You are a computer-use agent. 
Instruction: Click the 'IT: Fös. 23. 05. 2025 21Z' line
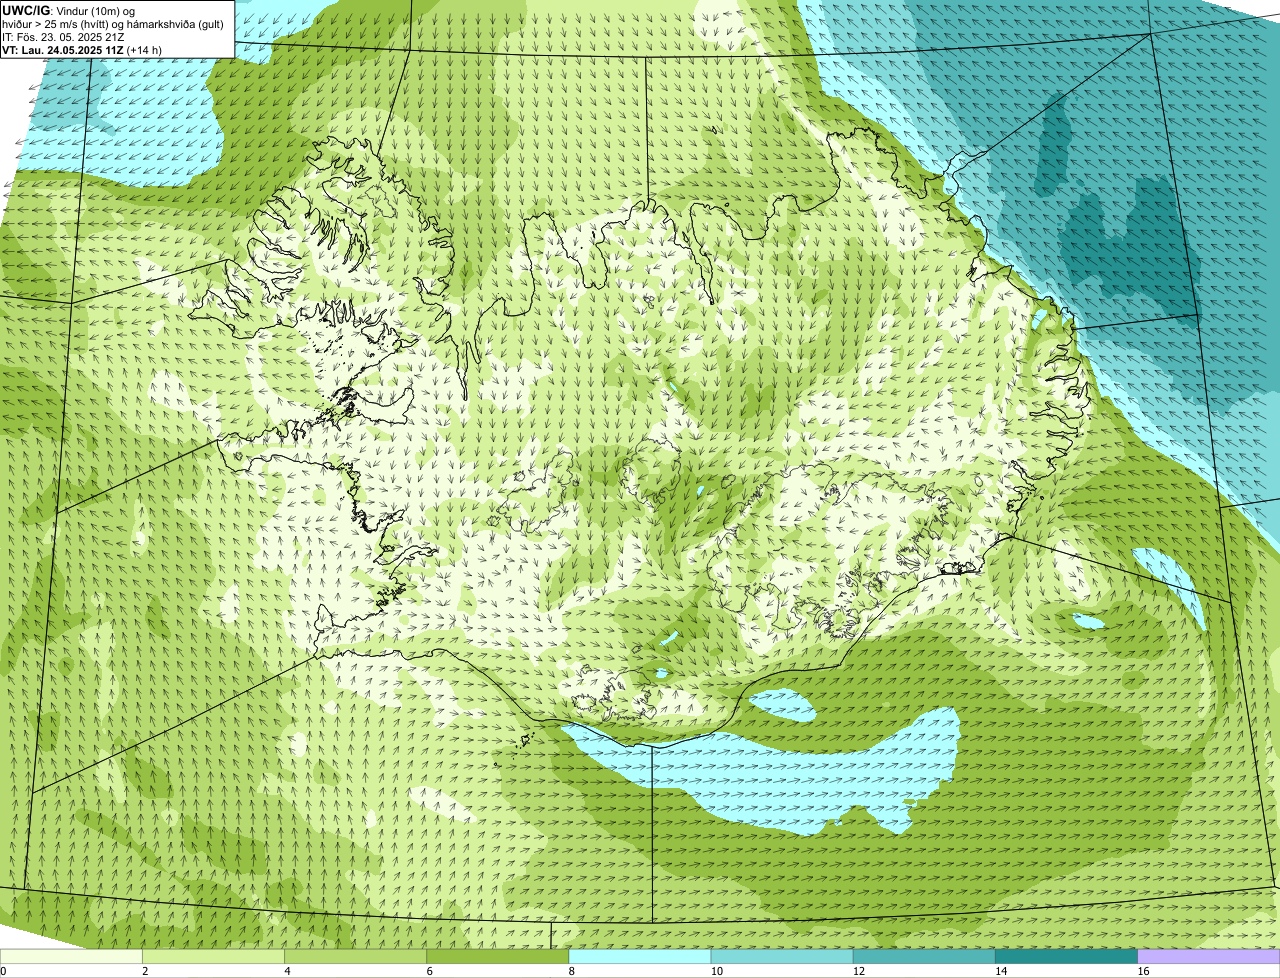pyautogui.click(x=64, y=37)
